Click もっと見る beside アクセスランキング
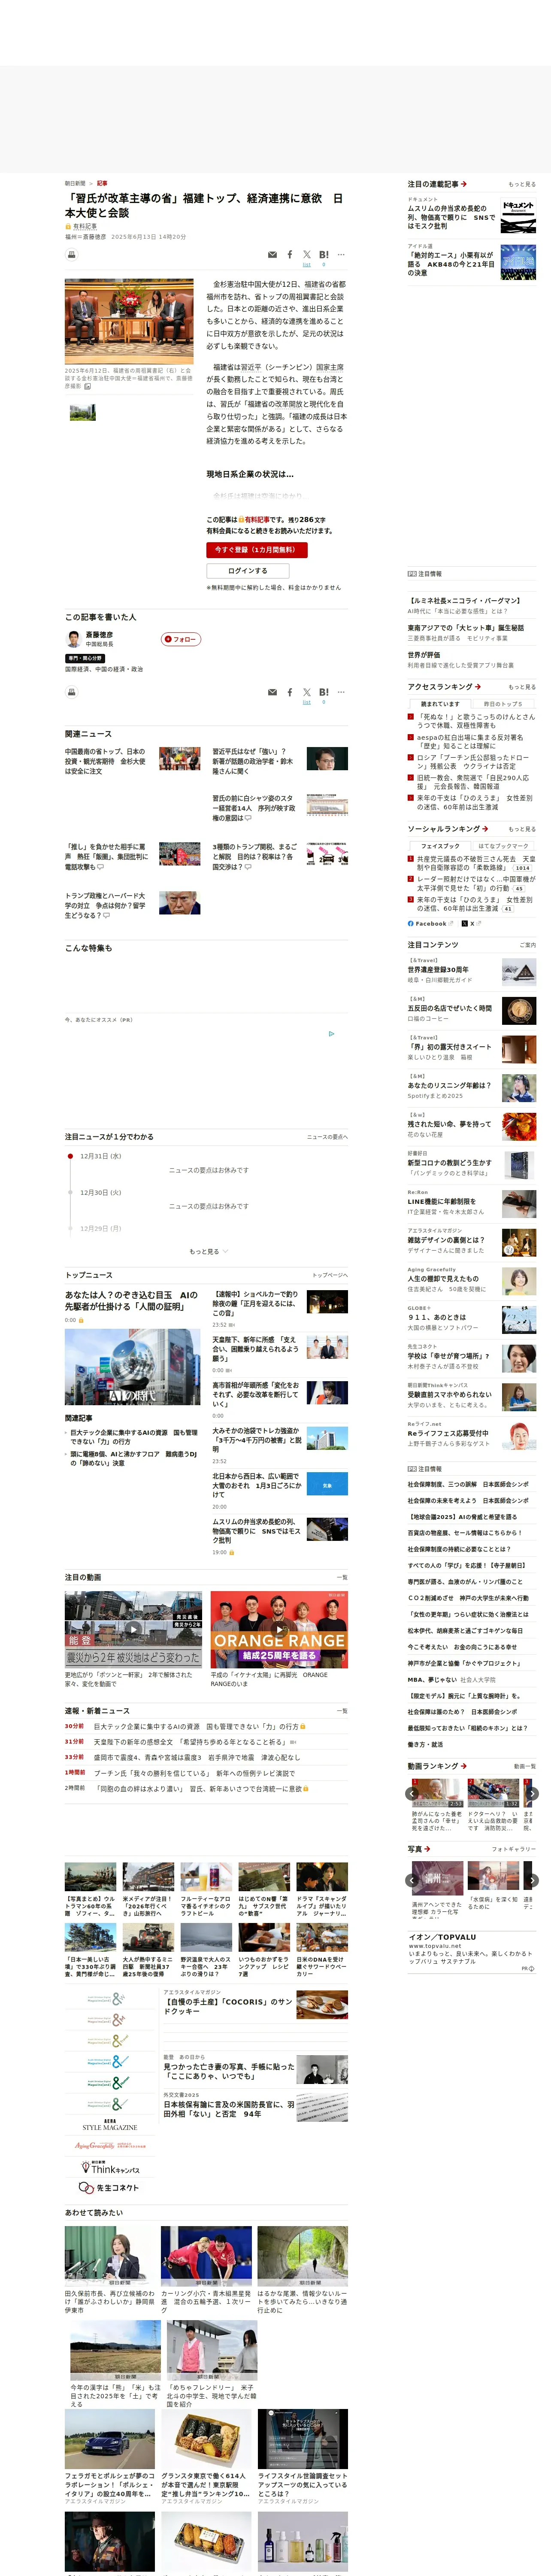This screenshot has width=551, height=2576. [522, 687]
